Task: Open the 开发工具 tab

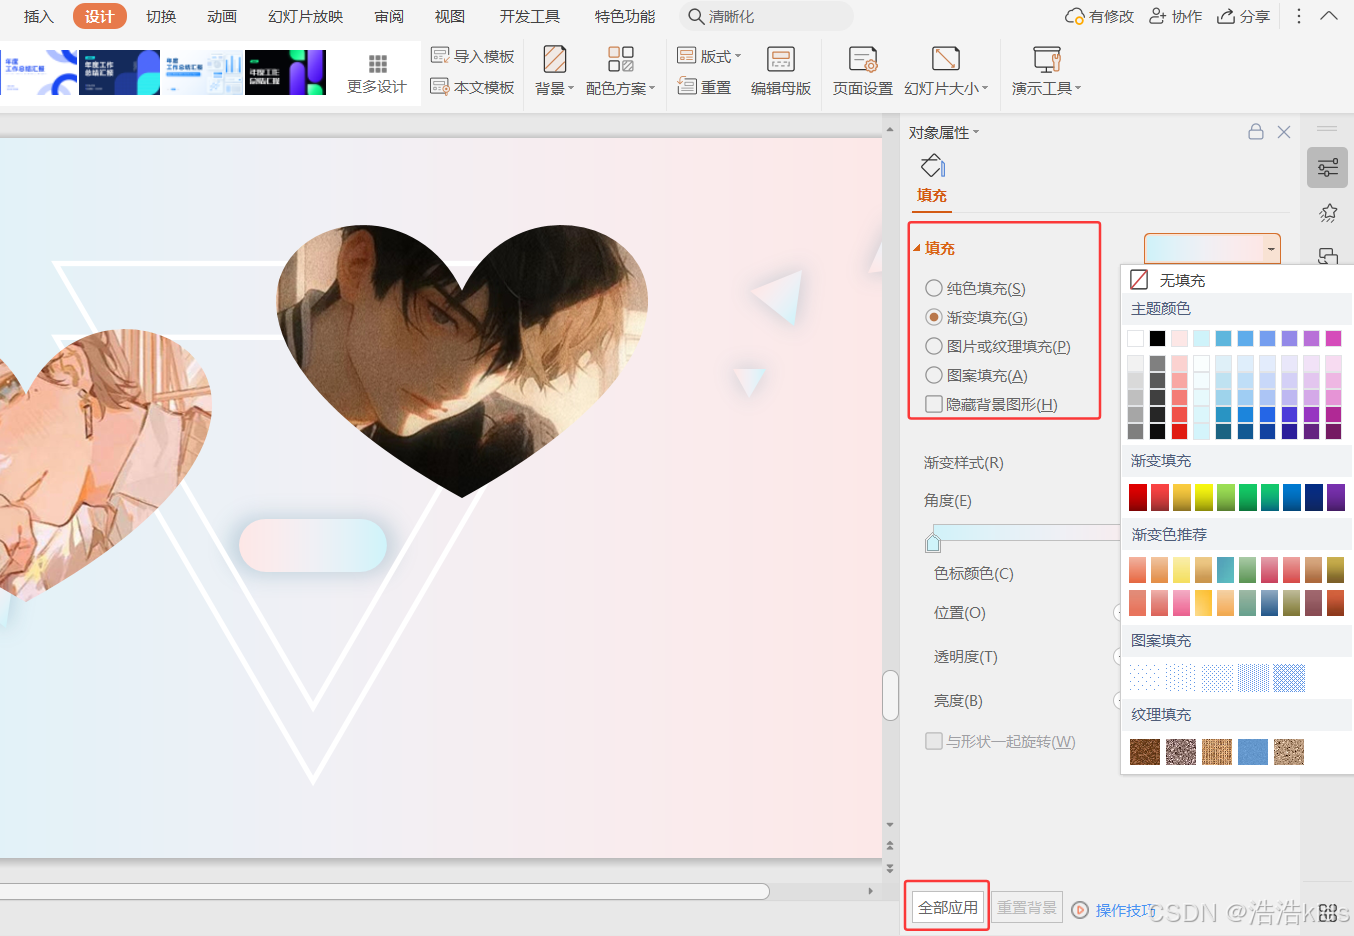Action: pos(530,16)
